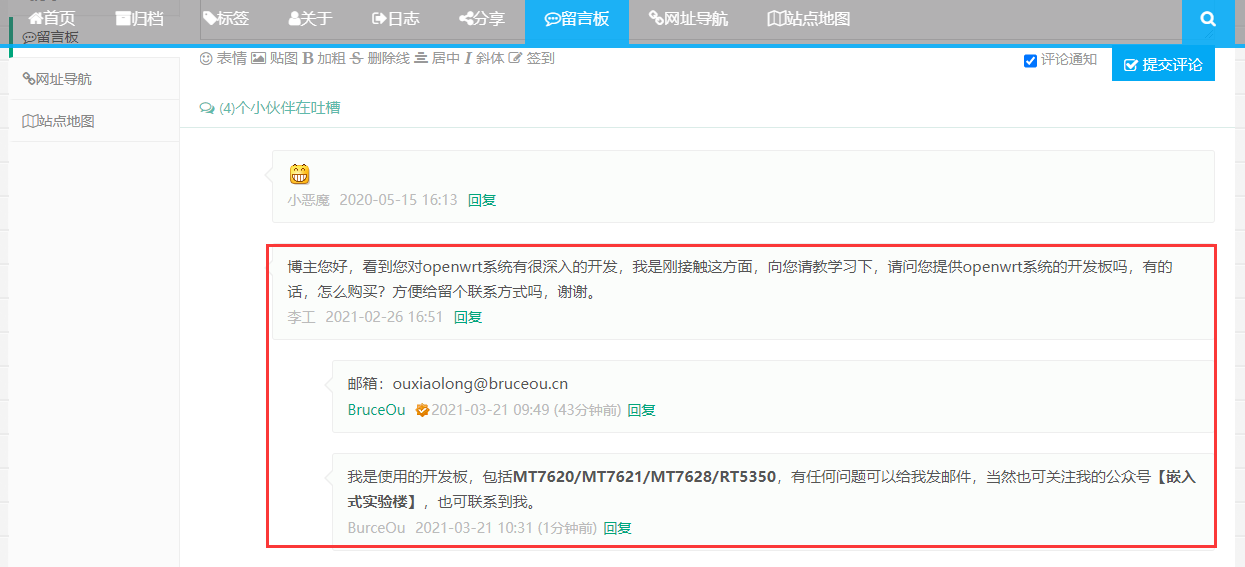Open 网址导航 in the top navbar

pyautogui.click(x=688, y=18)
